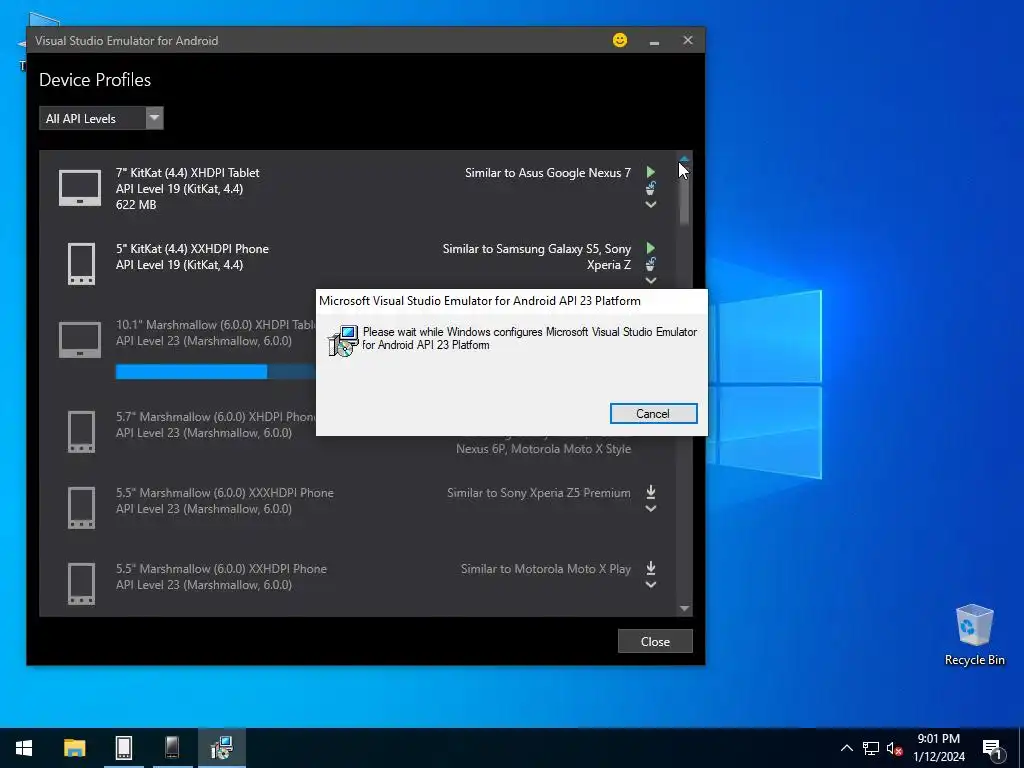Click the 5.5" XXXHDPI phone device icon
The width and height of the screenshot is (1024, 768).
tap(81, 507)
